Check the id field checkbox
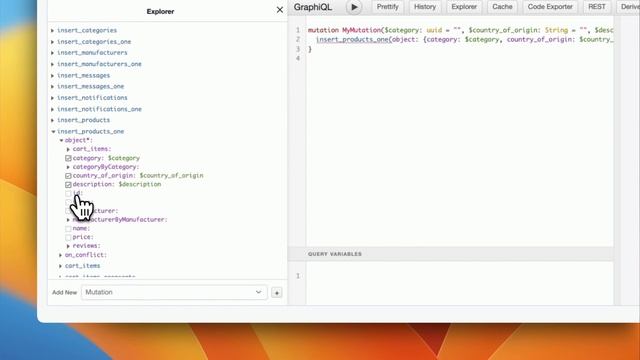This screenshot has width=640, height=360. pos(68,193)
